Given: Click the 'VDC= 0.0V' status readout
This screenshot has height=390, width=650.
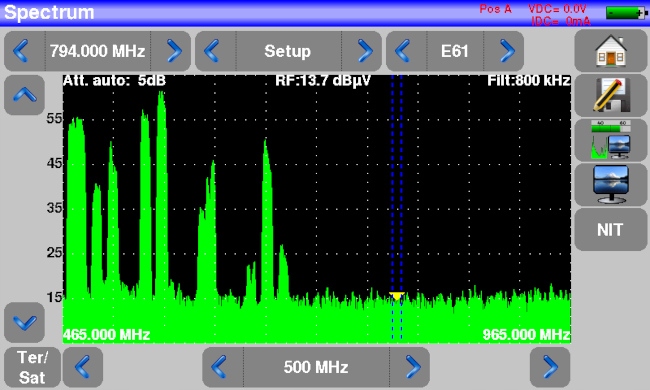Looking at the screenshot, I should point(558,9).
